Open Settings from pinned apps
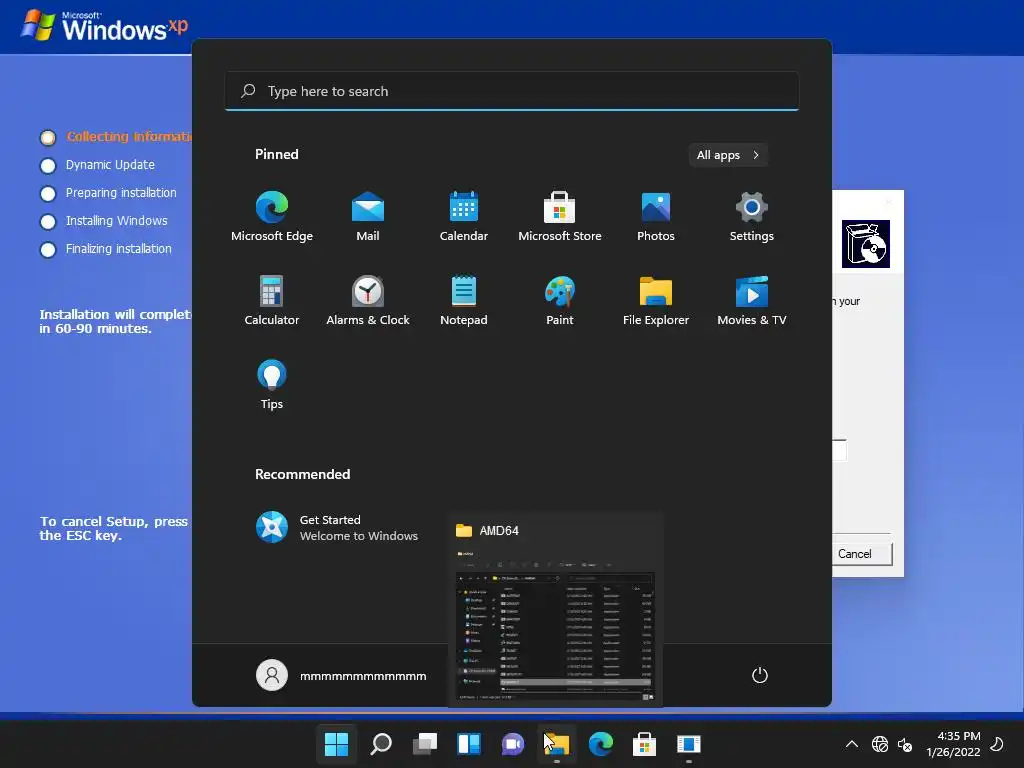 (752, 217)
